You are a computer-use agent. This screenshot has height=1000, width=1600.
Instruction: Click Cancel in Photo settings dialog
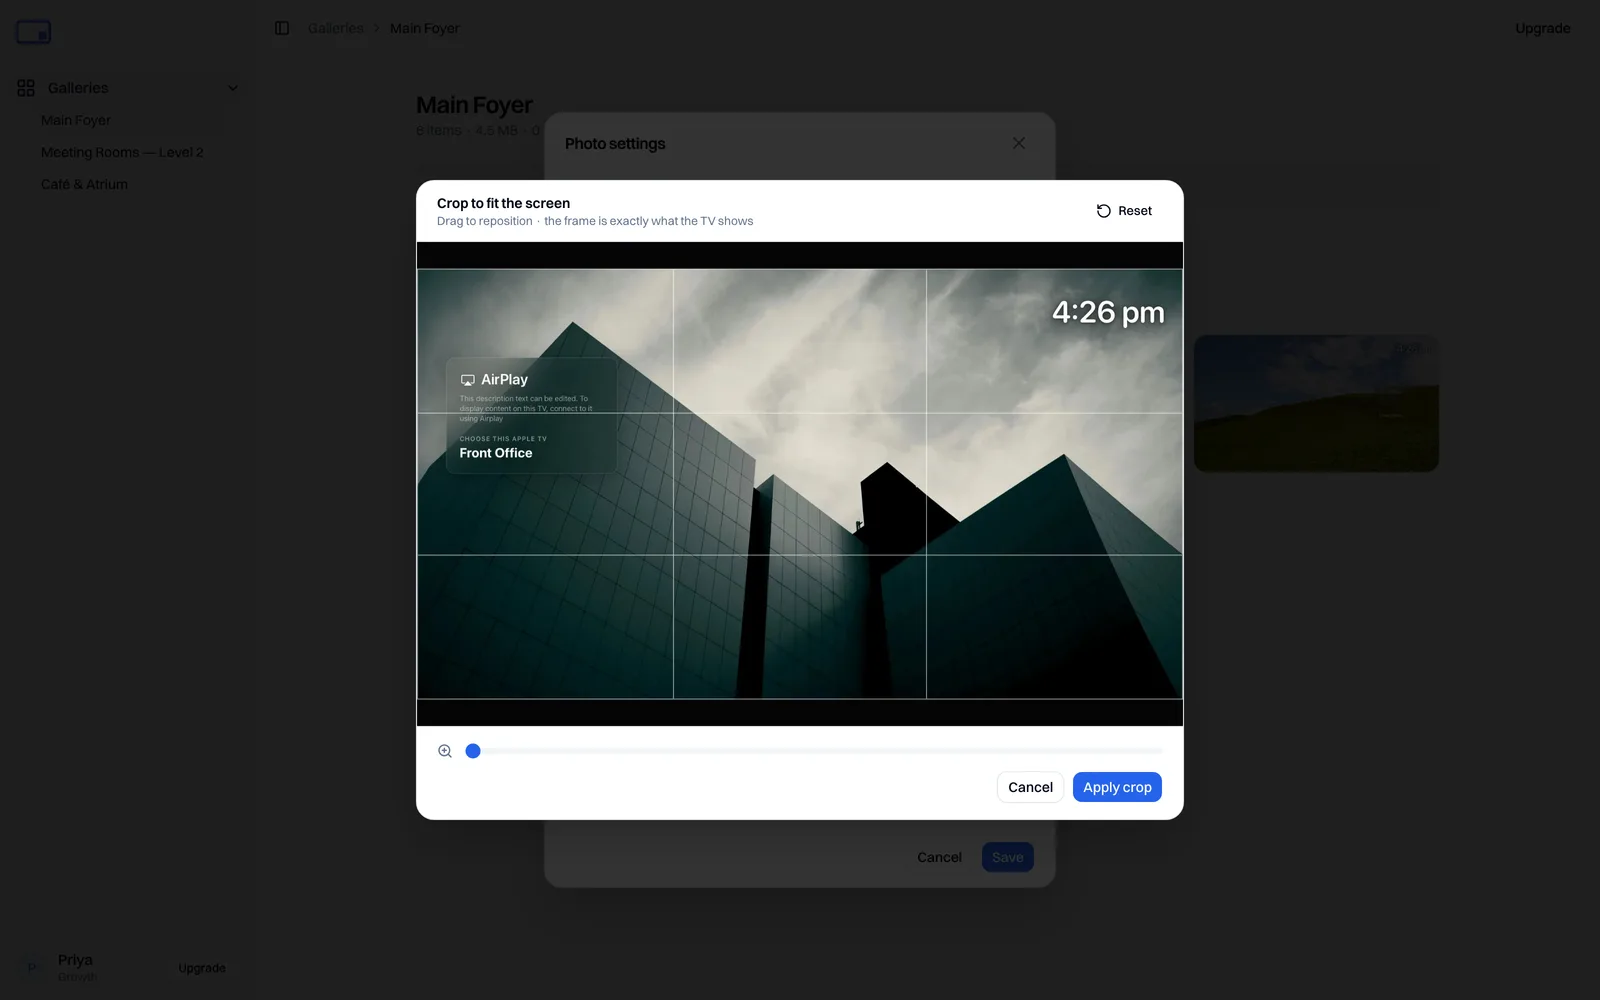pos(939,857)
